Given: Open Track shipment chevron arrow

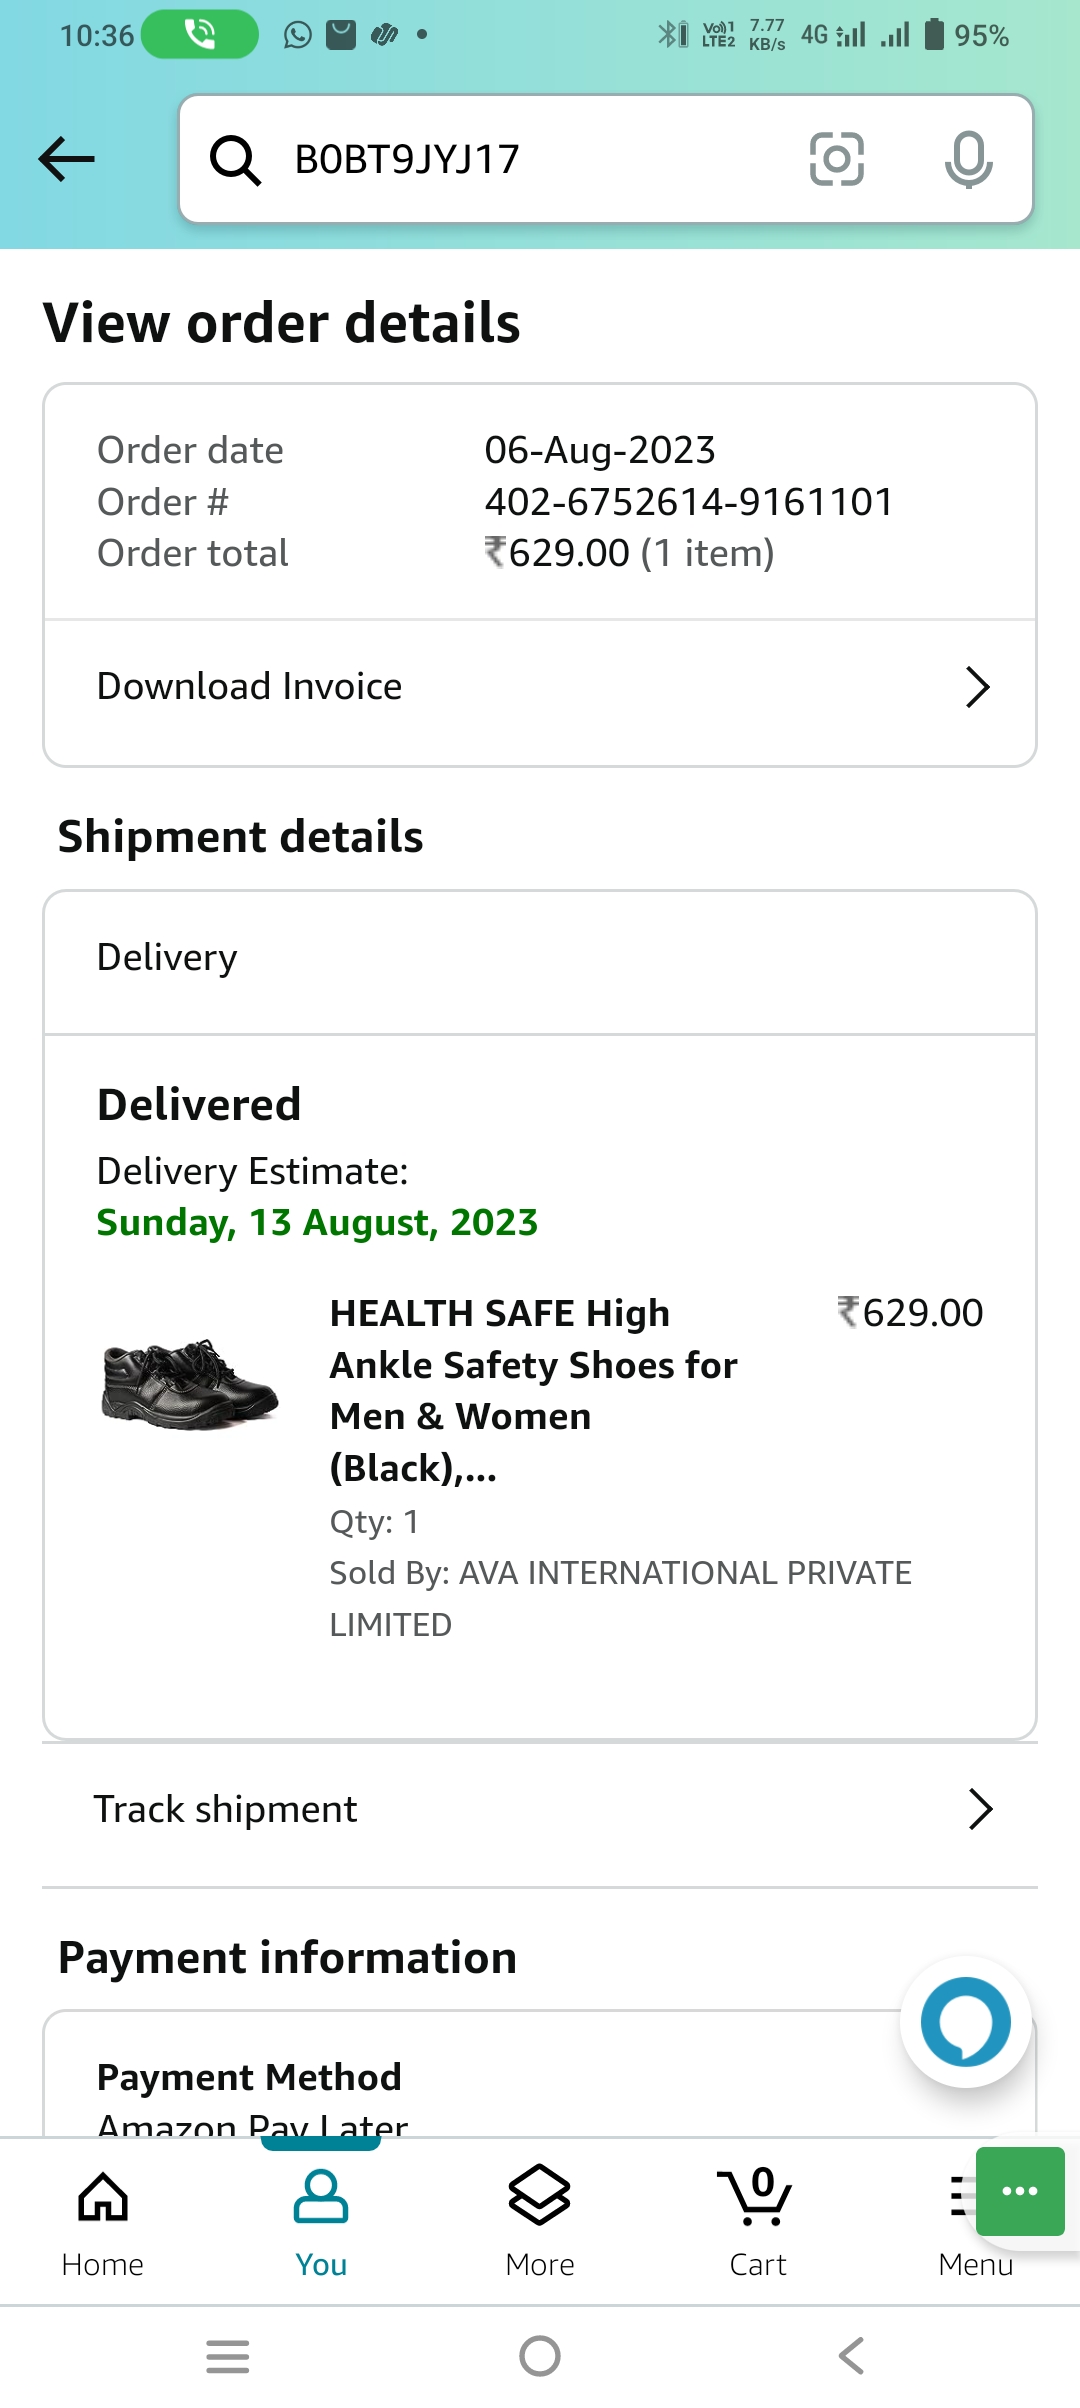Looking at the screenshot, I should click(980, 1809).
